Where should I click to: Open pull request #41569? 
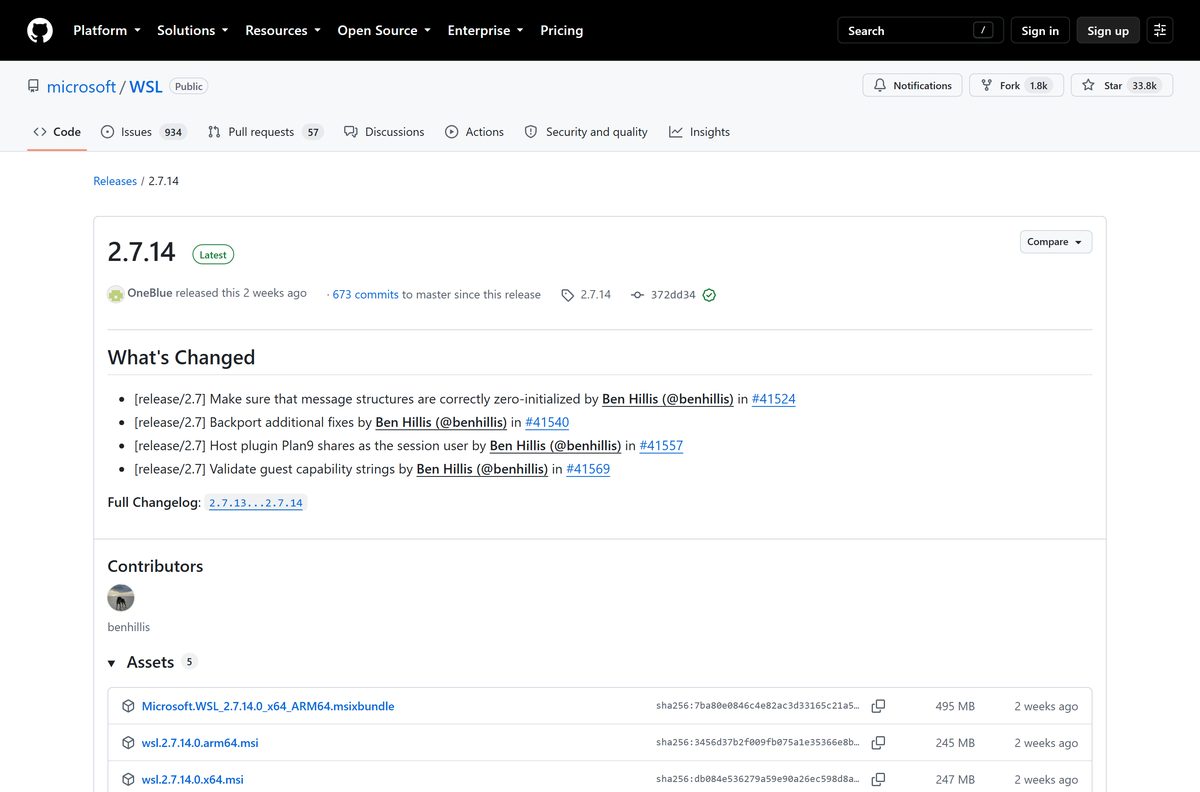click(x=588, y=469)
